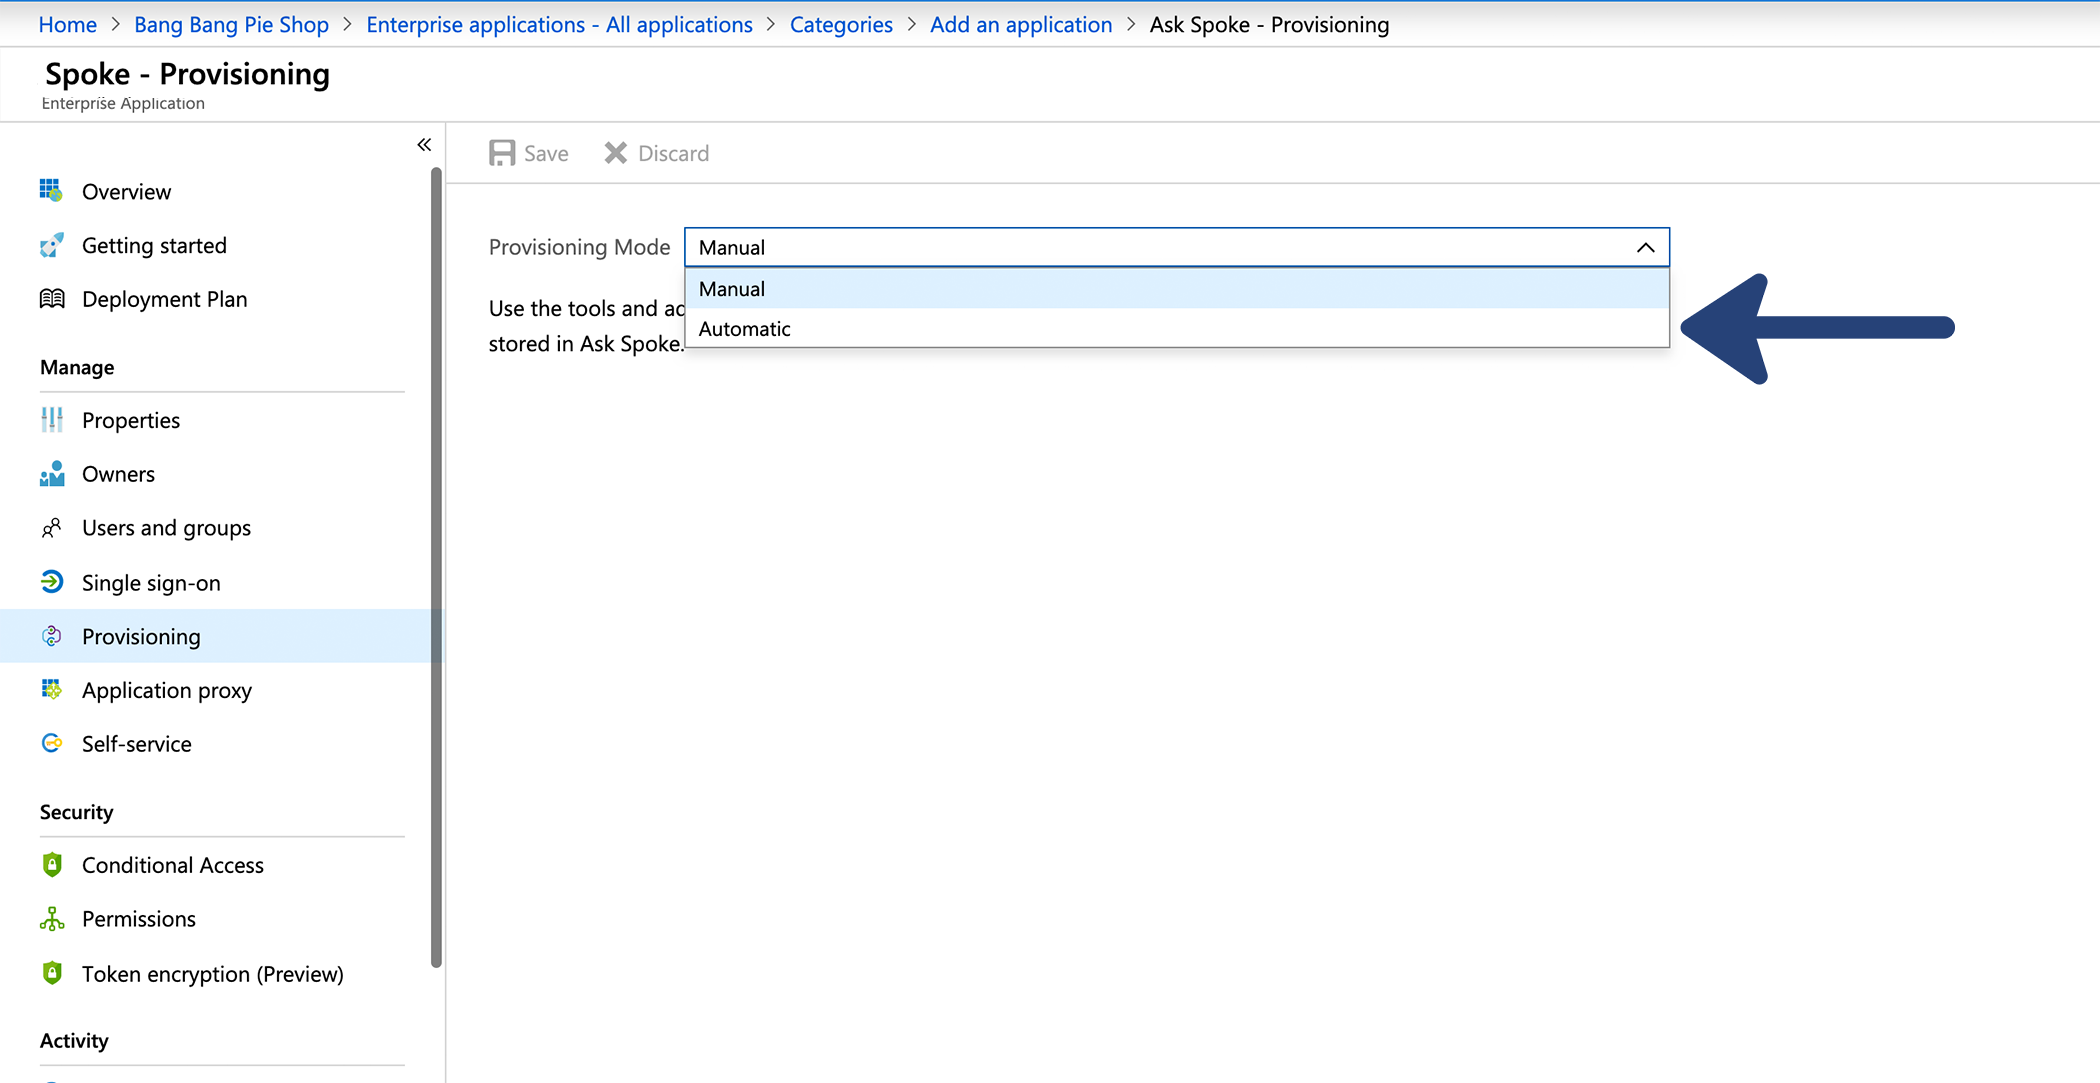
Task: Open Token encryption (Preview)
Action: pyautogui.click(x=213, y=974)
